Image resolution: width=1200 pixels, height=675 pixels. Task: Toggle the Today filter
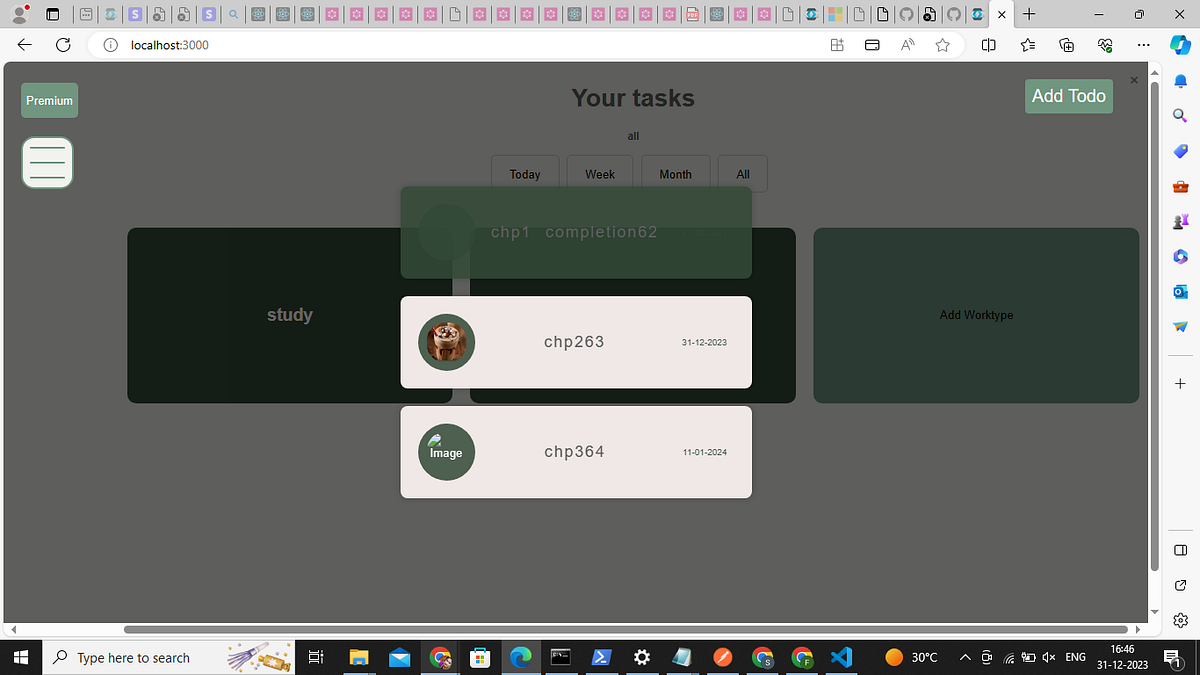[525, 173]
